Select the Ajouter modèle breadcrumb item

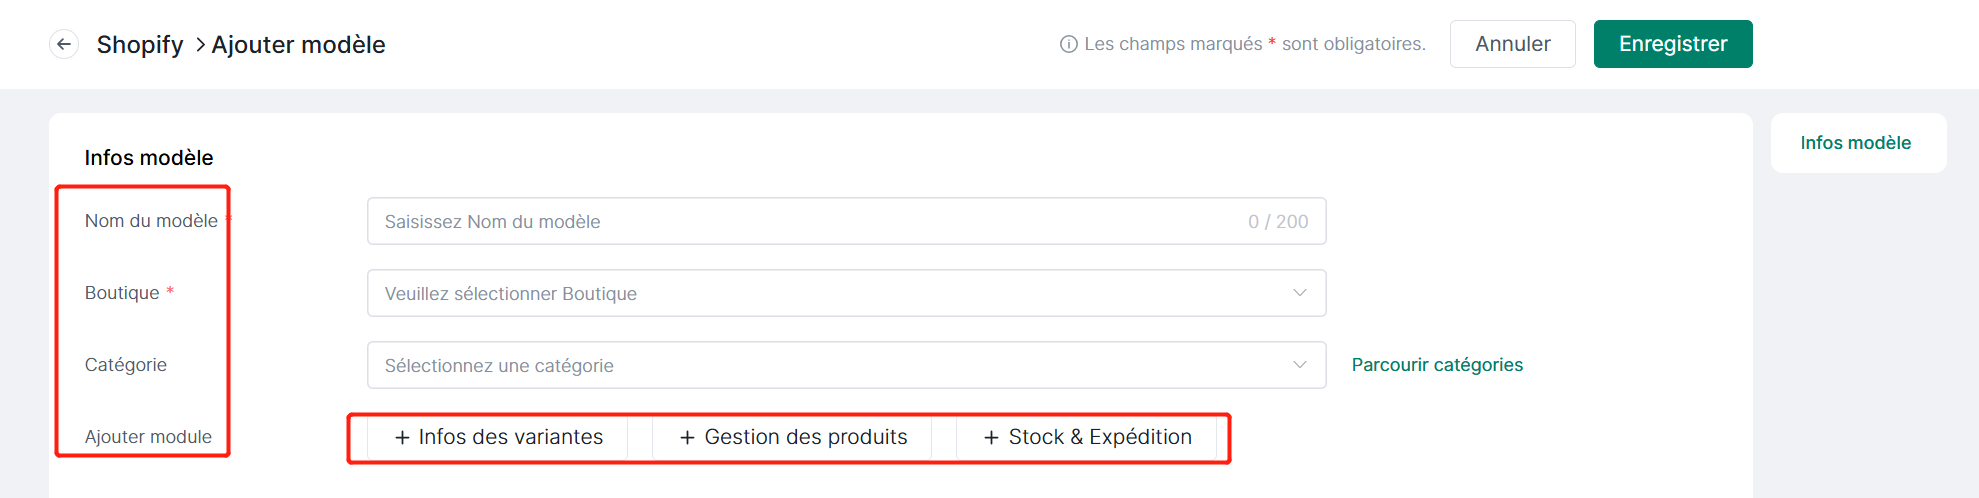(298, 44)
